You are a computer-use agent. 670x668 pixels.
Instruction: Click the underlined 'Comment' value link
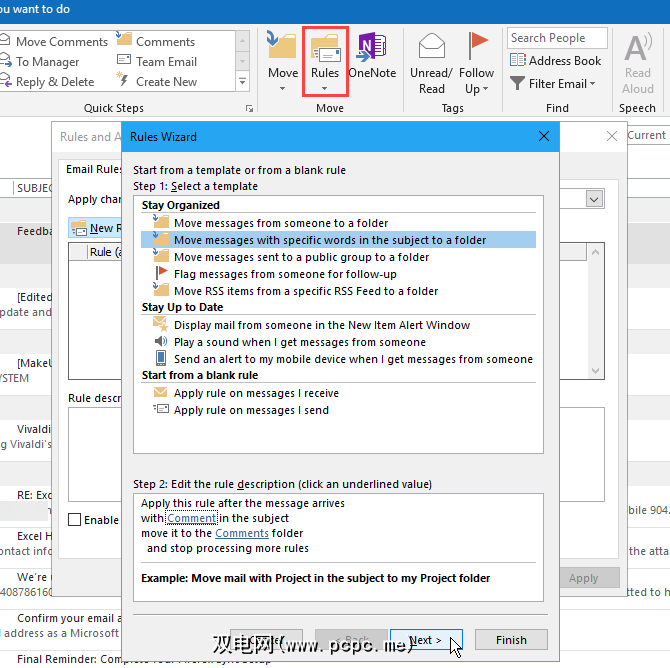tap(193, 518)
